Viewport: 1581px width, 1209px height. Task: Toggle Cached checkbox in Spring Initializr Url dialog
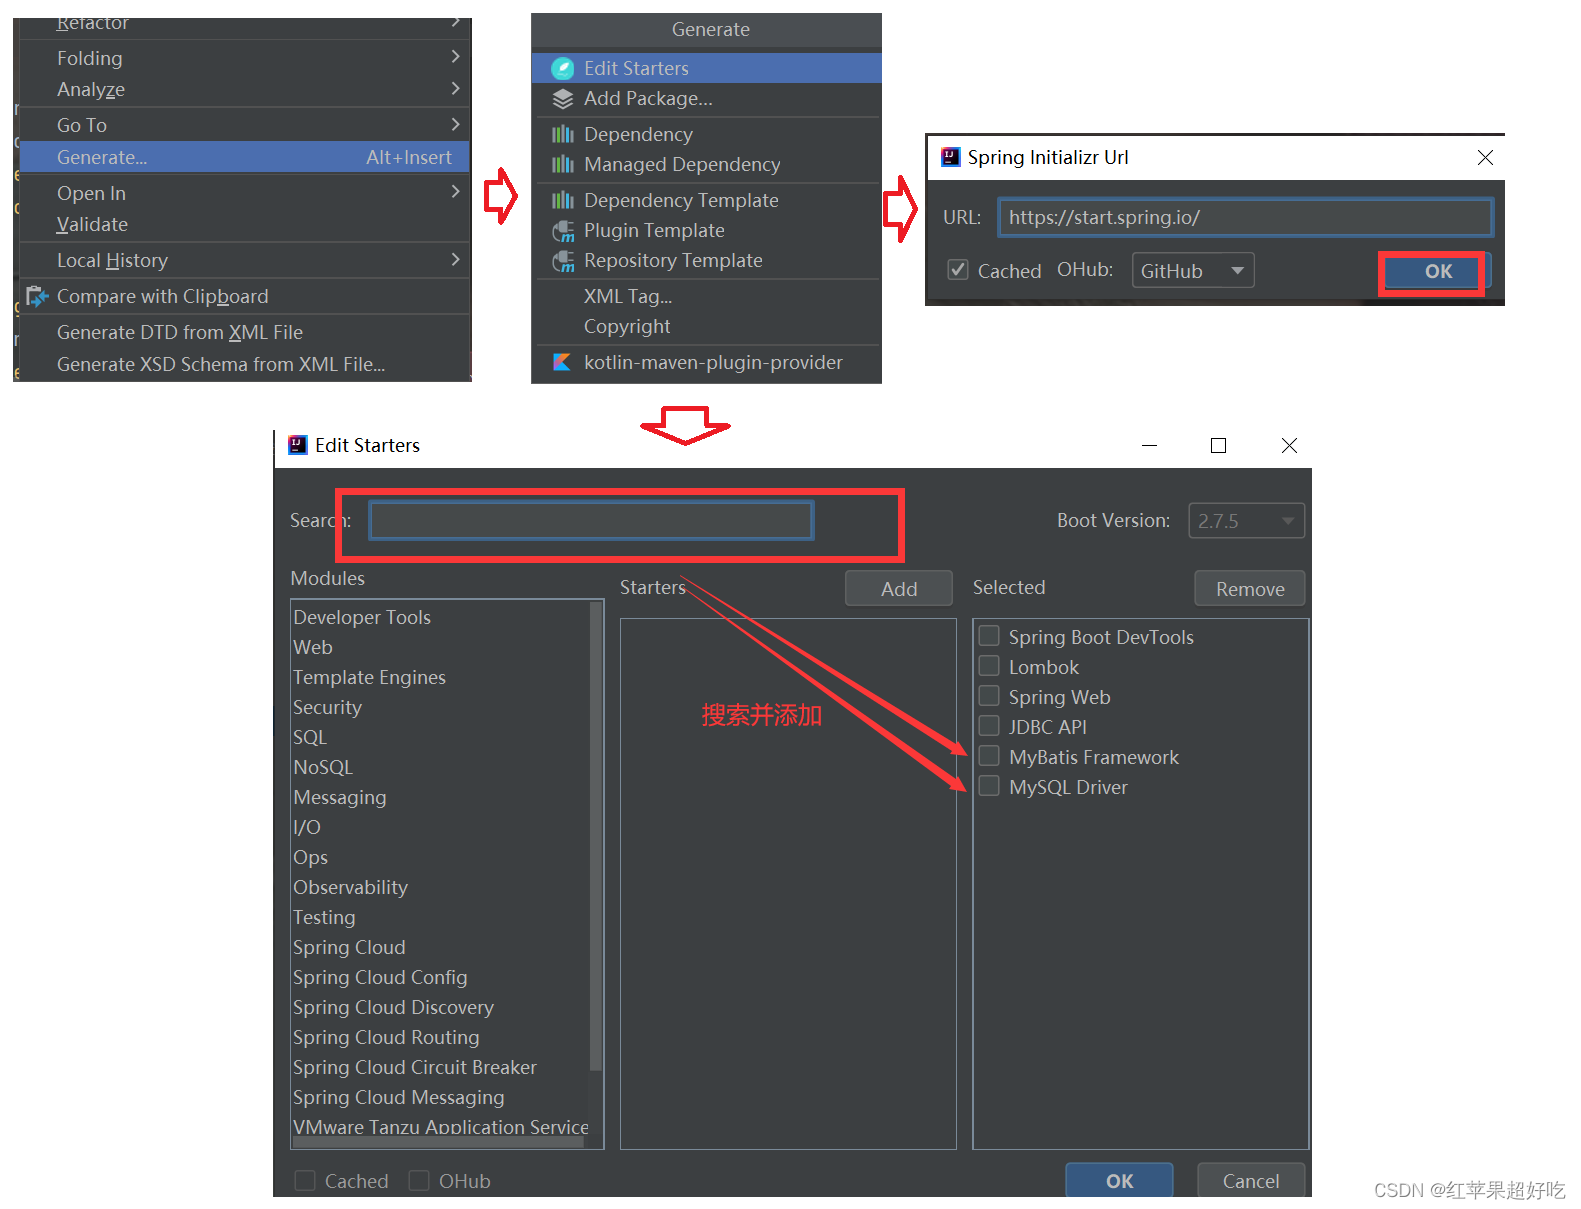(x=958, y=270)
